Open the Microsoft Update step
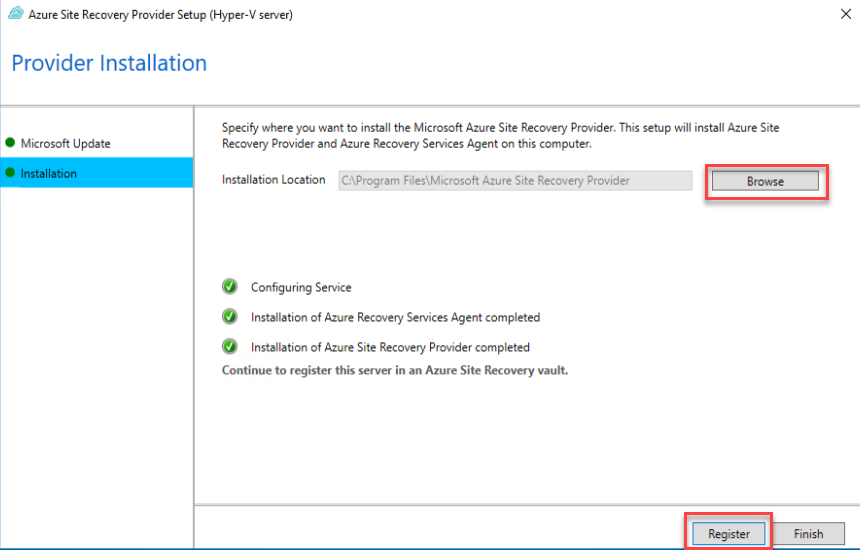The image size is (860, 550). [x=65, y=143]
